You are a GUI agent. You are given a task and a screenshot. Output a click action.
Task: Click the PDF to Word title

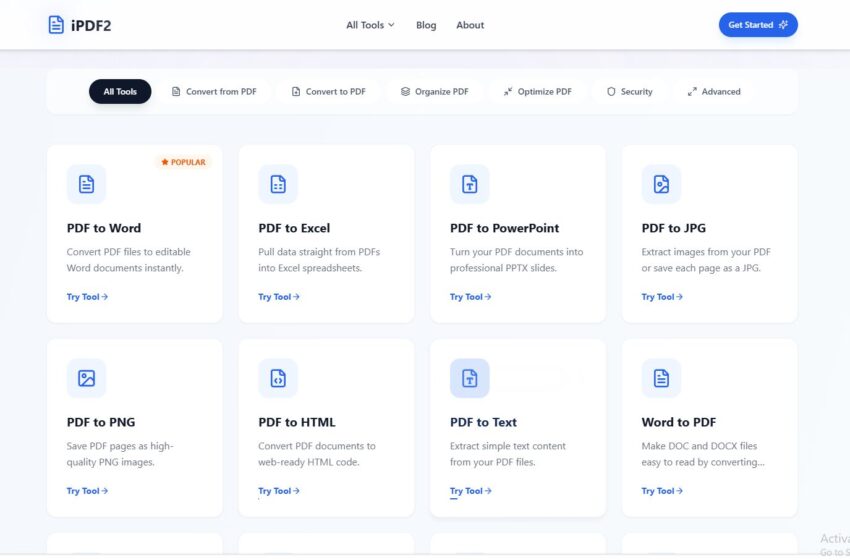(104, 228)
